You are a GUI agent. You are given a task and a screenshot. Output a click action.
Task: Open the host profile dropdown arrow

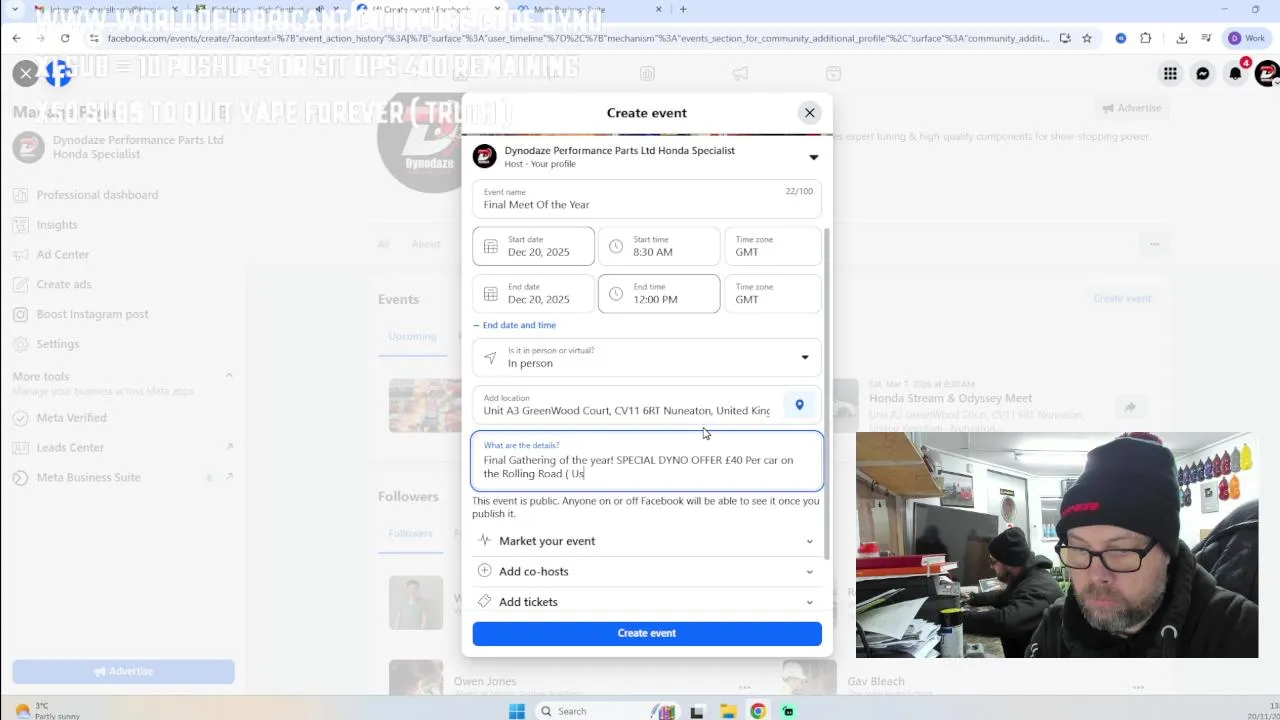tap(813, 157)
